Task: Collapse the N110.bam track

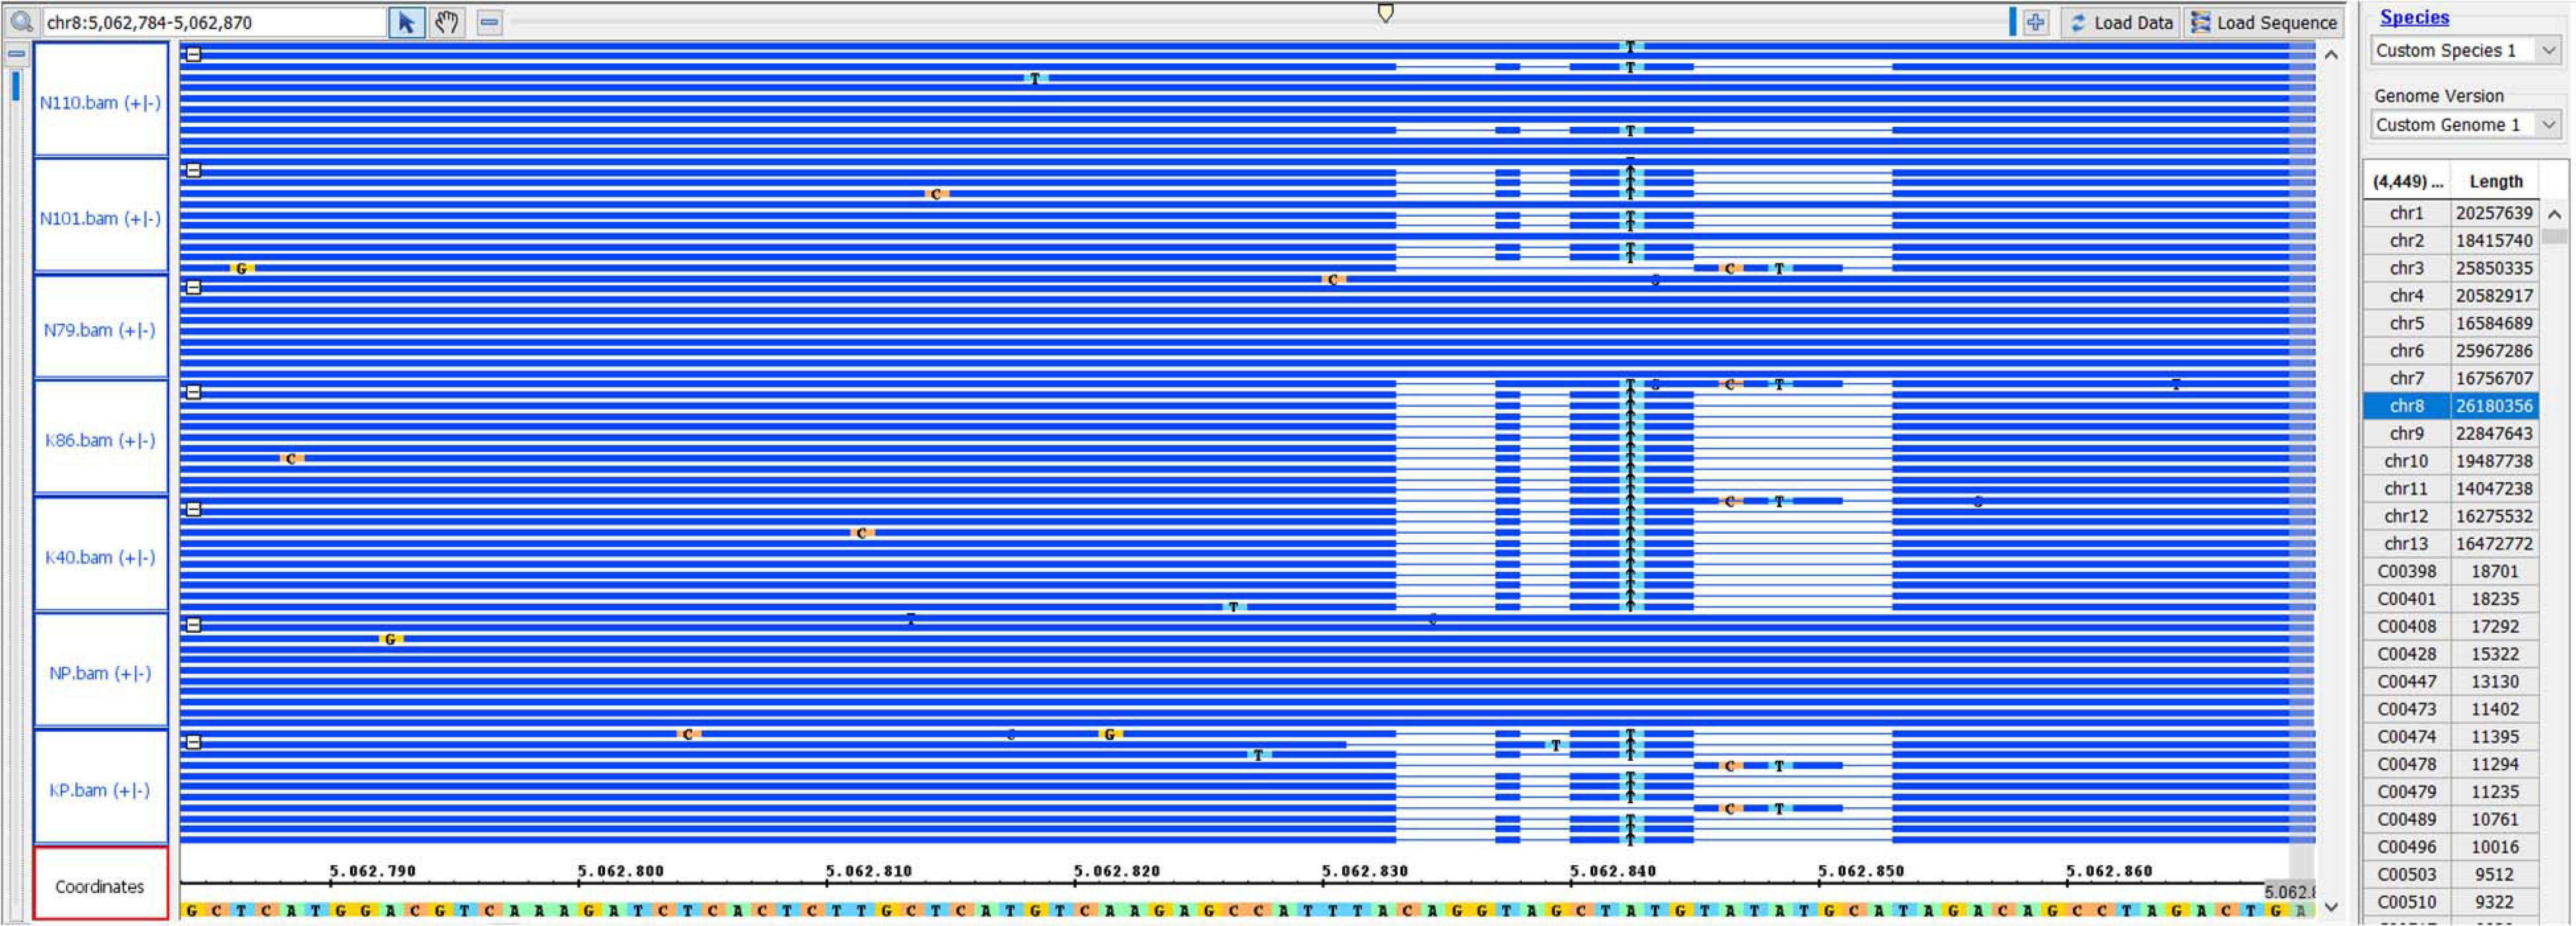Action: 194,54
